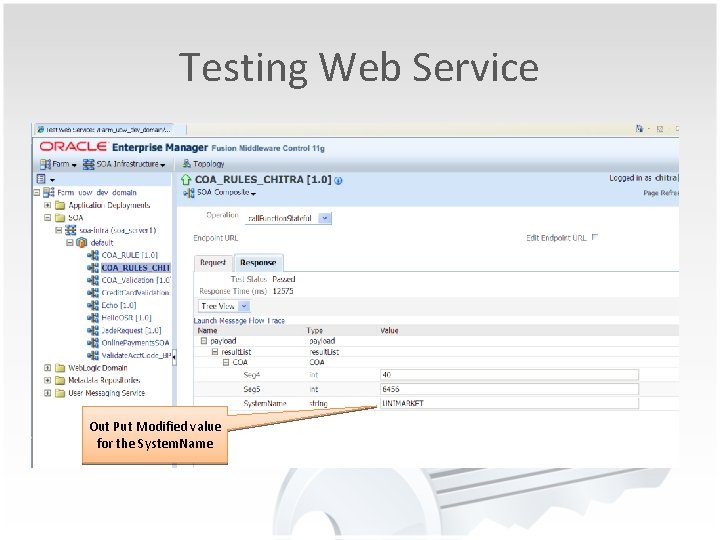Click the default partition icon
This screenshot has width=720, height=540.
click(x=81, y=242)
